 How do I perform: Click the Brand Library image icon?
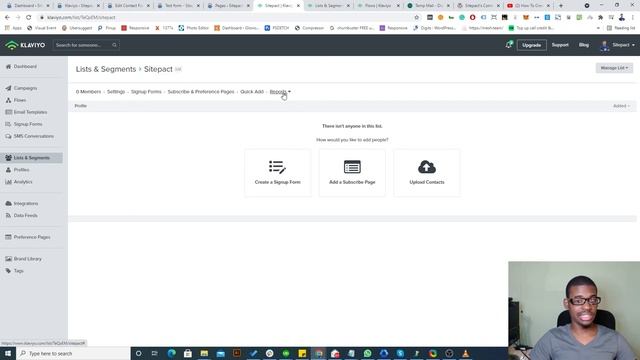point(8,259)
